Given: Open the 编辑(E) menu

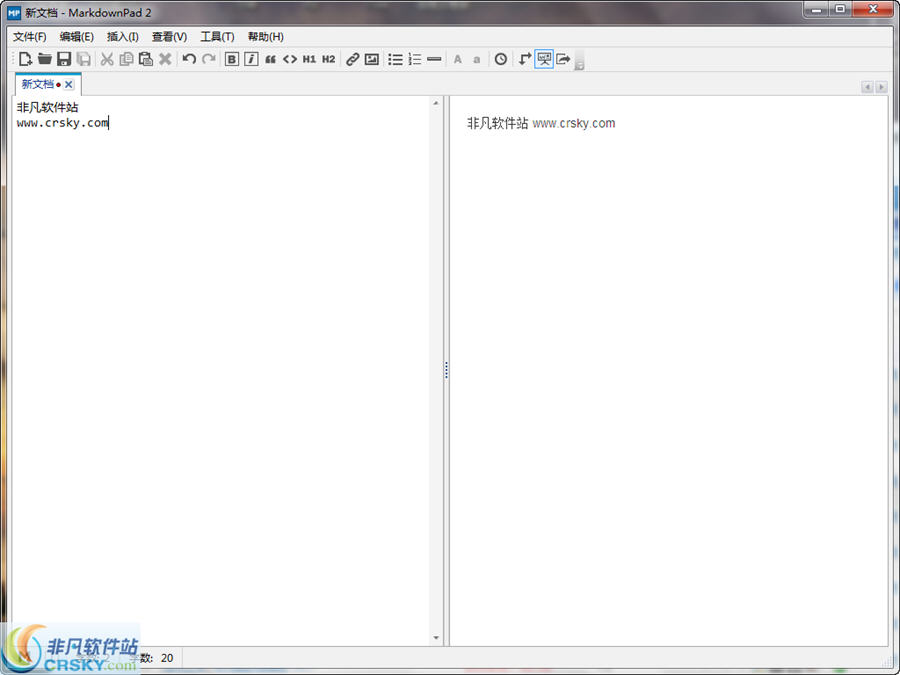Looking at the screenshot, I should tap(77, 37).
